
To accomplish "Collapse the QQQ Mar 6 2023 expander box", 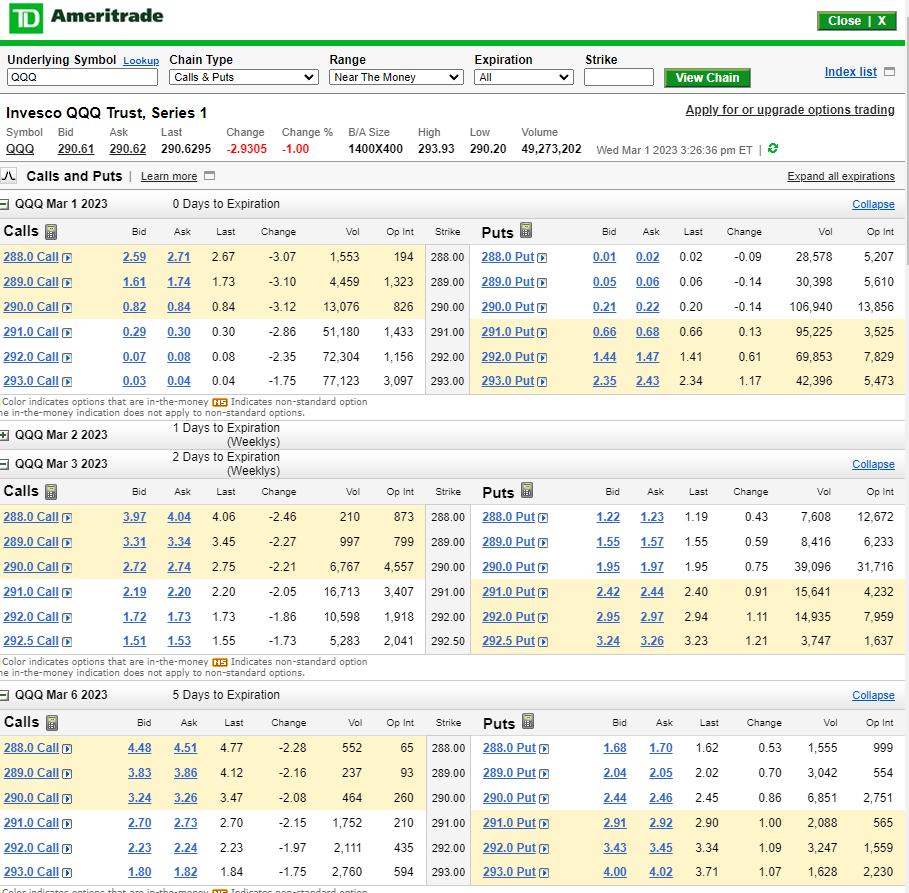I will pyautogui.click(x=4, y=695).
